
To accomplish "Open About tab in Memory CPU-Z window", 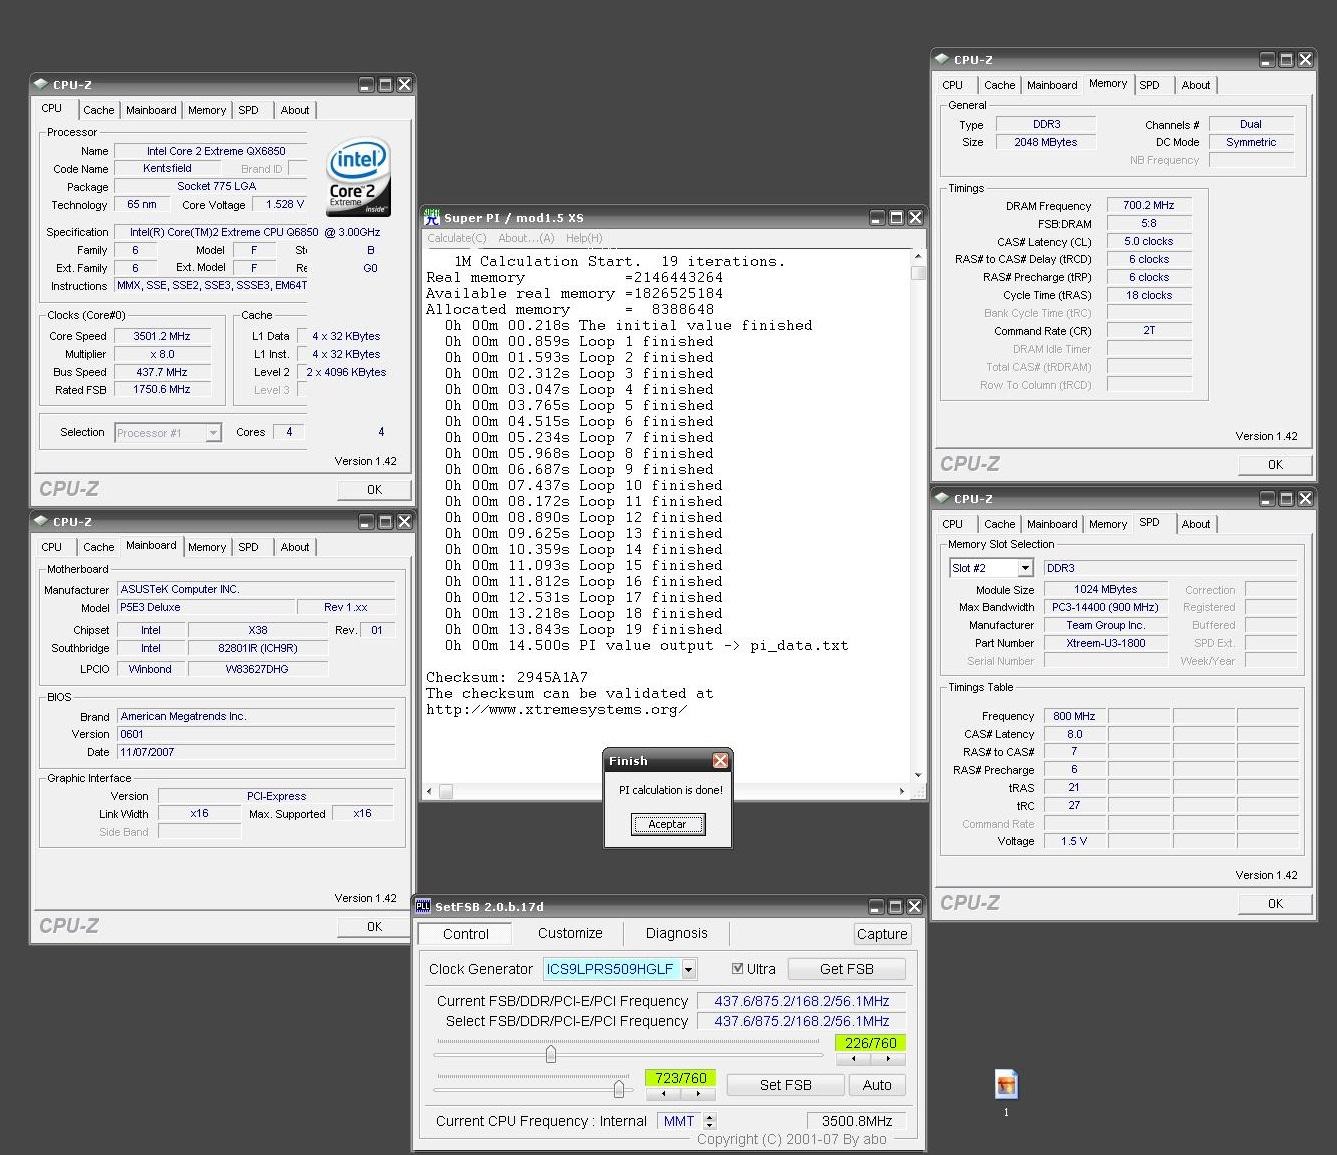I will coord(1196,85).
